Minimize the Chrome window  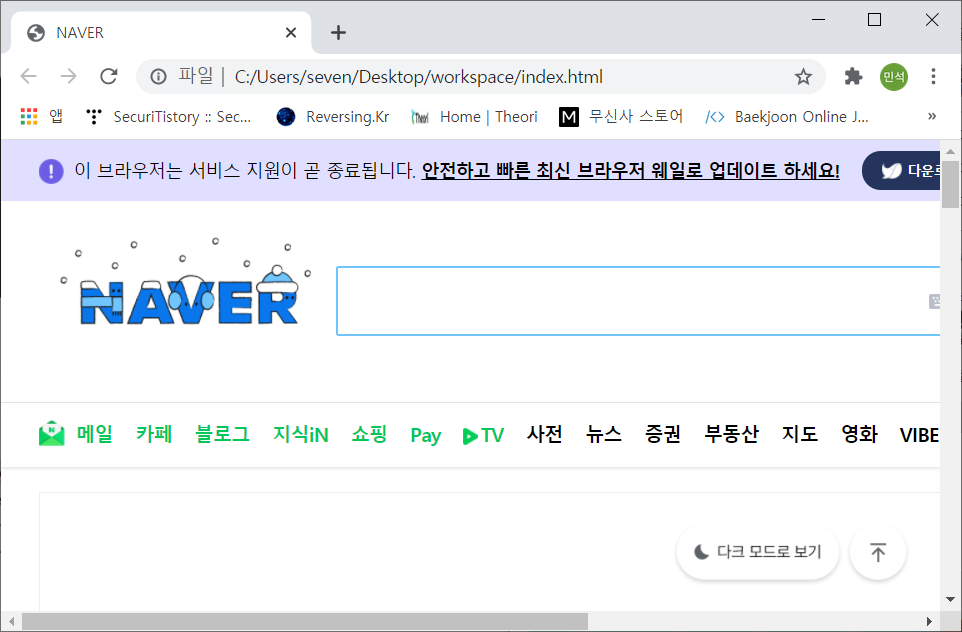click(x=818, y=20)
